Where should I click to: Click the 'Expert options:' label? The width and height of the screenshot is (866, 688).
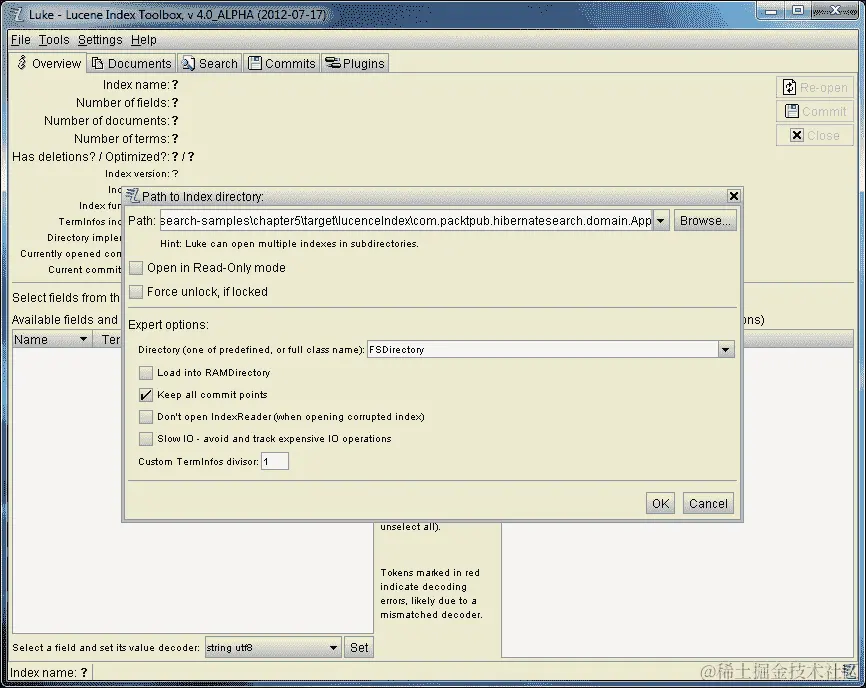coord(168,325)
